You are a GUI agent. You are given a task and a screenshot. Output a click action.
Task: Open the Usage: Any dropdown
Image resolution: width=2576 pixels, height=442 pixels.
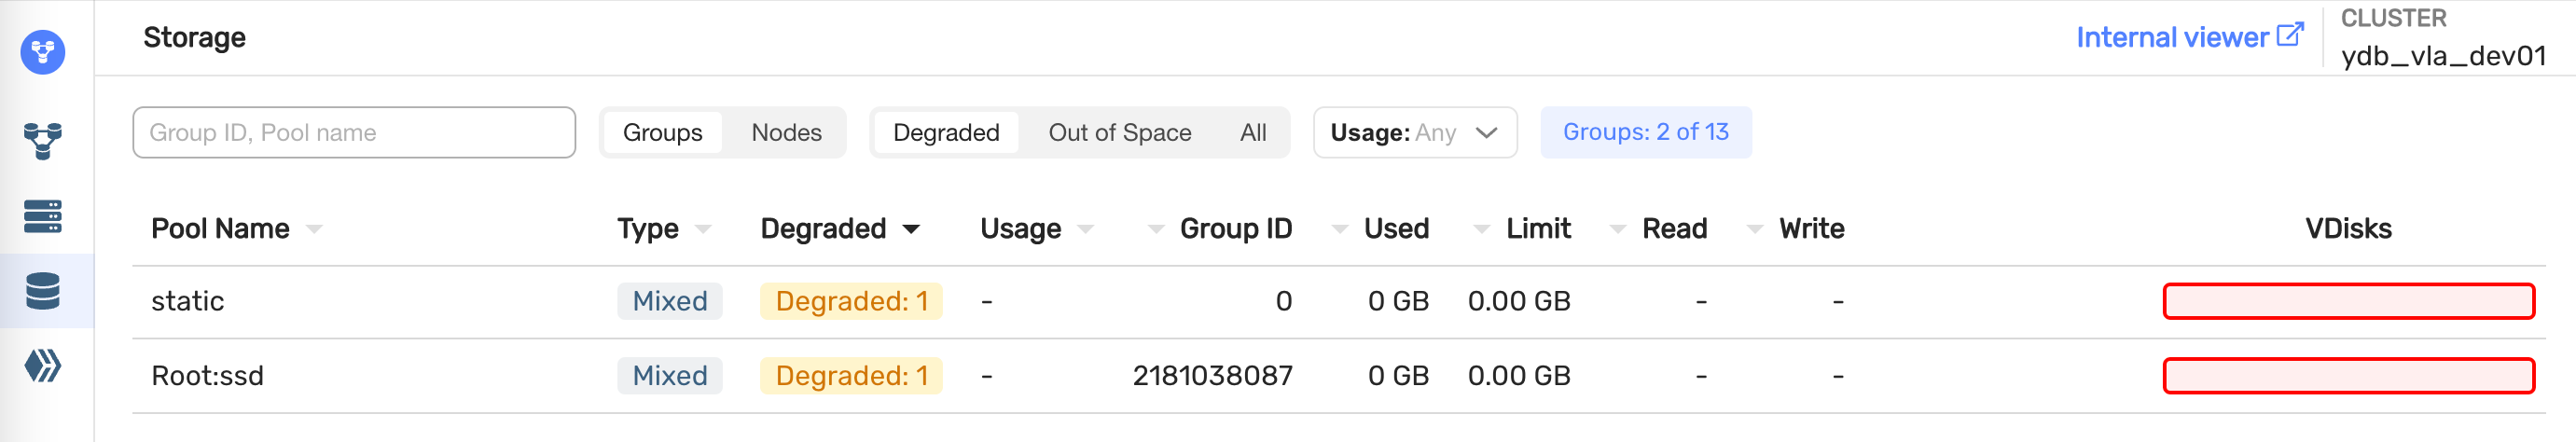coord(1414,133)
